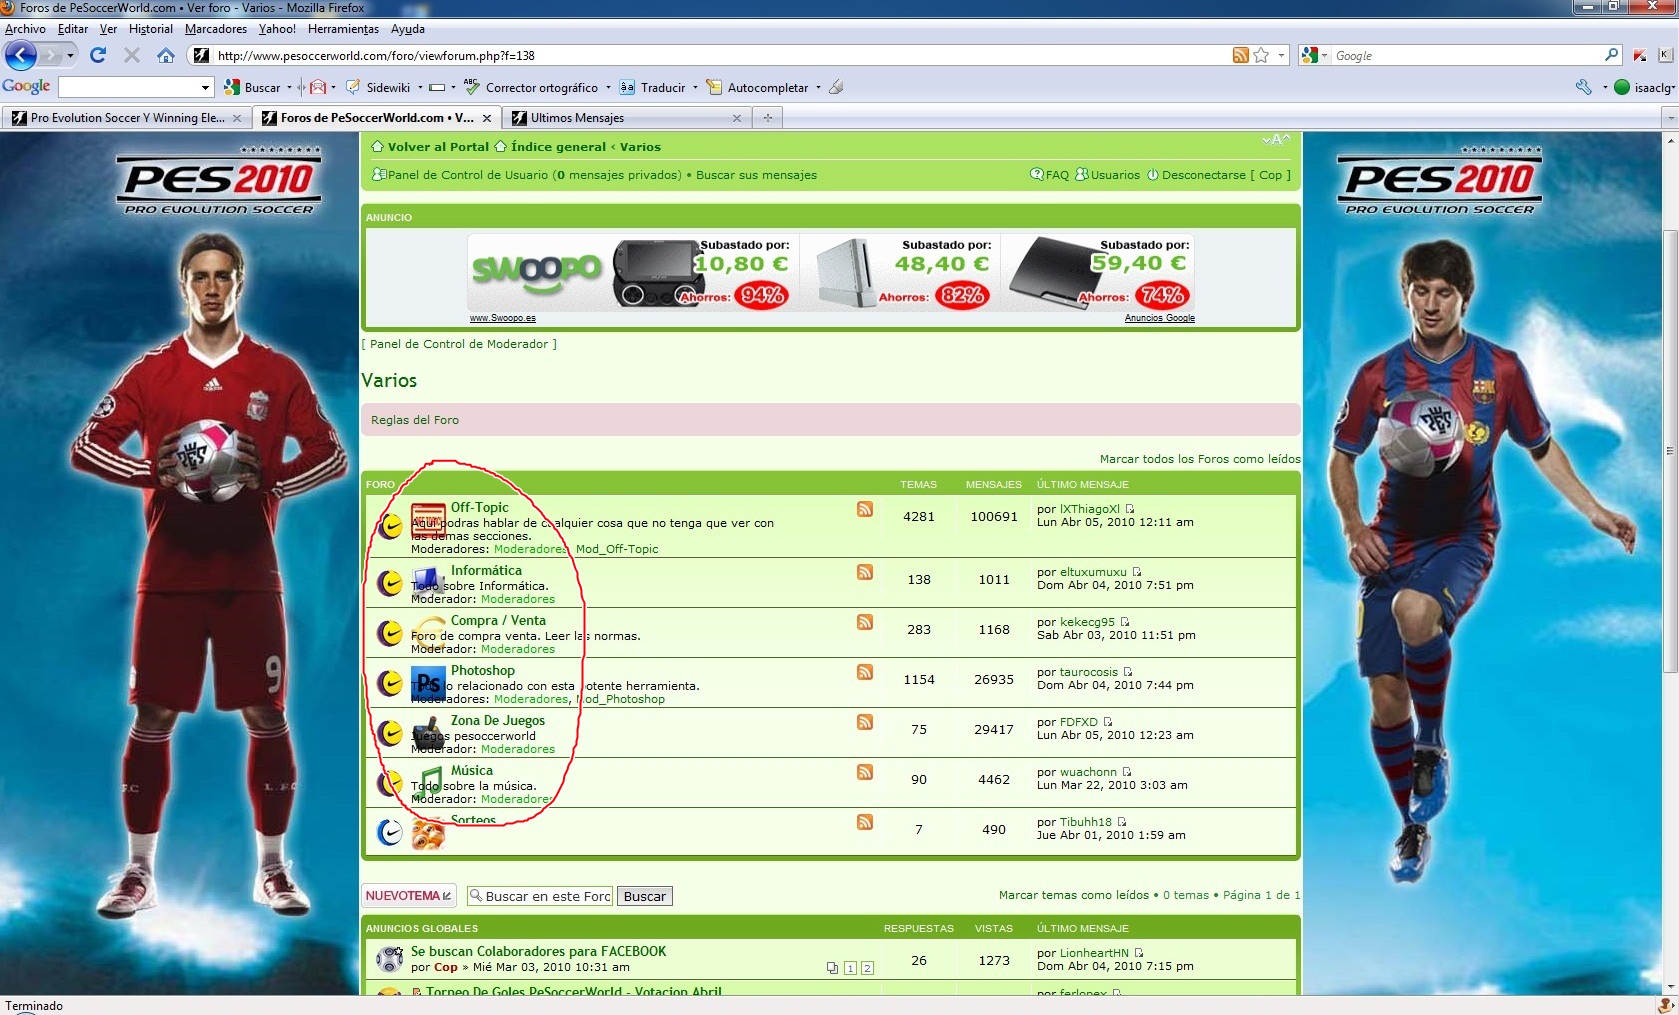Screen dimensions: 1679x1015
Task: Open a new tab with the plus button
Action: pyautogui.click(x=768, y=118)
